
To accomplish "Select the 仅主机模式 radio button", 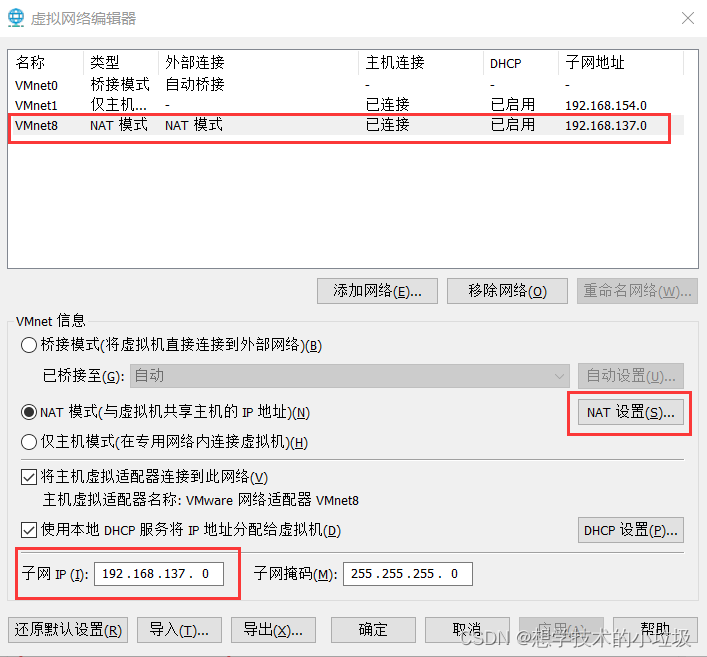I will pos(29,442).
